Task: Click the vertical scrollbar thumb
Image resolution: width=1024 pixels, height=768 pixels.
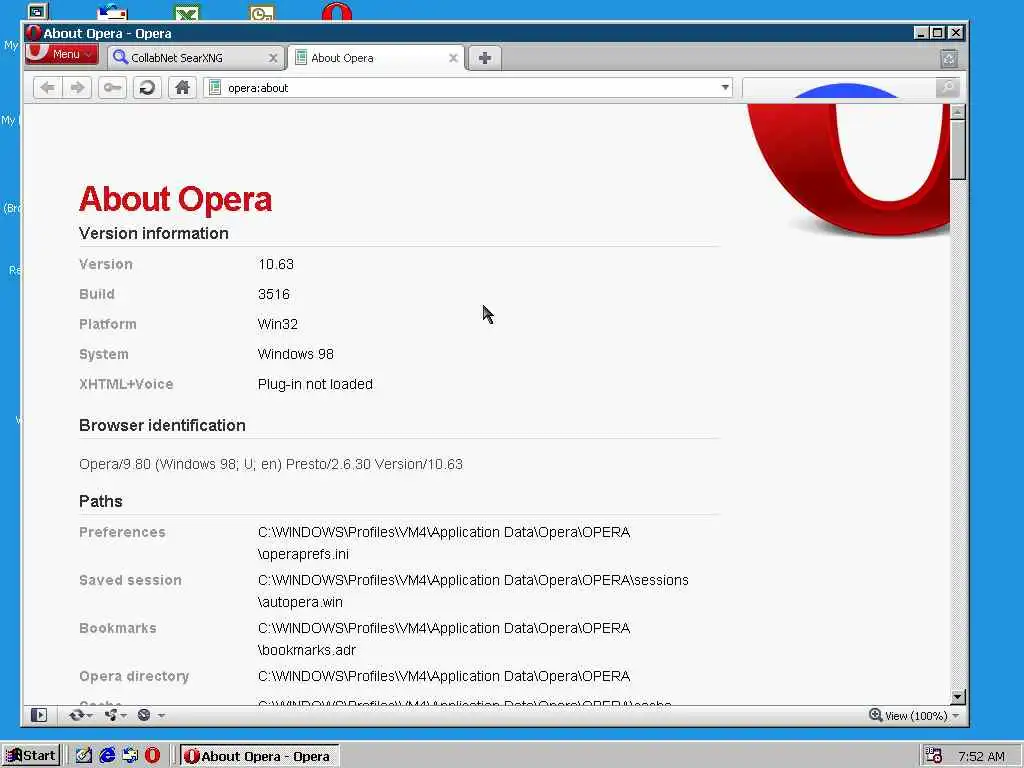Action: tap(958, 150)
